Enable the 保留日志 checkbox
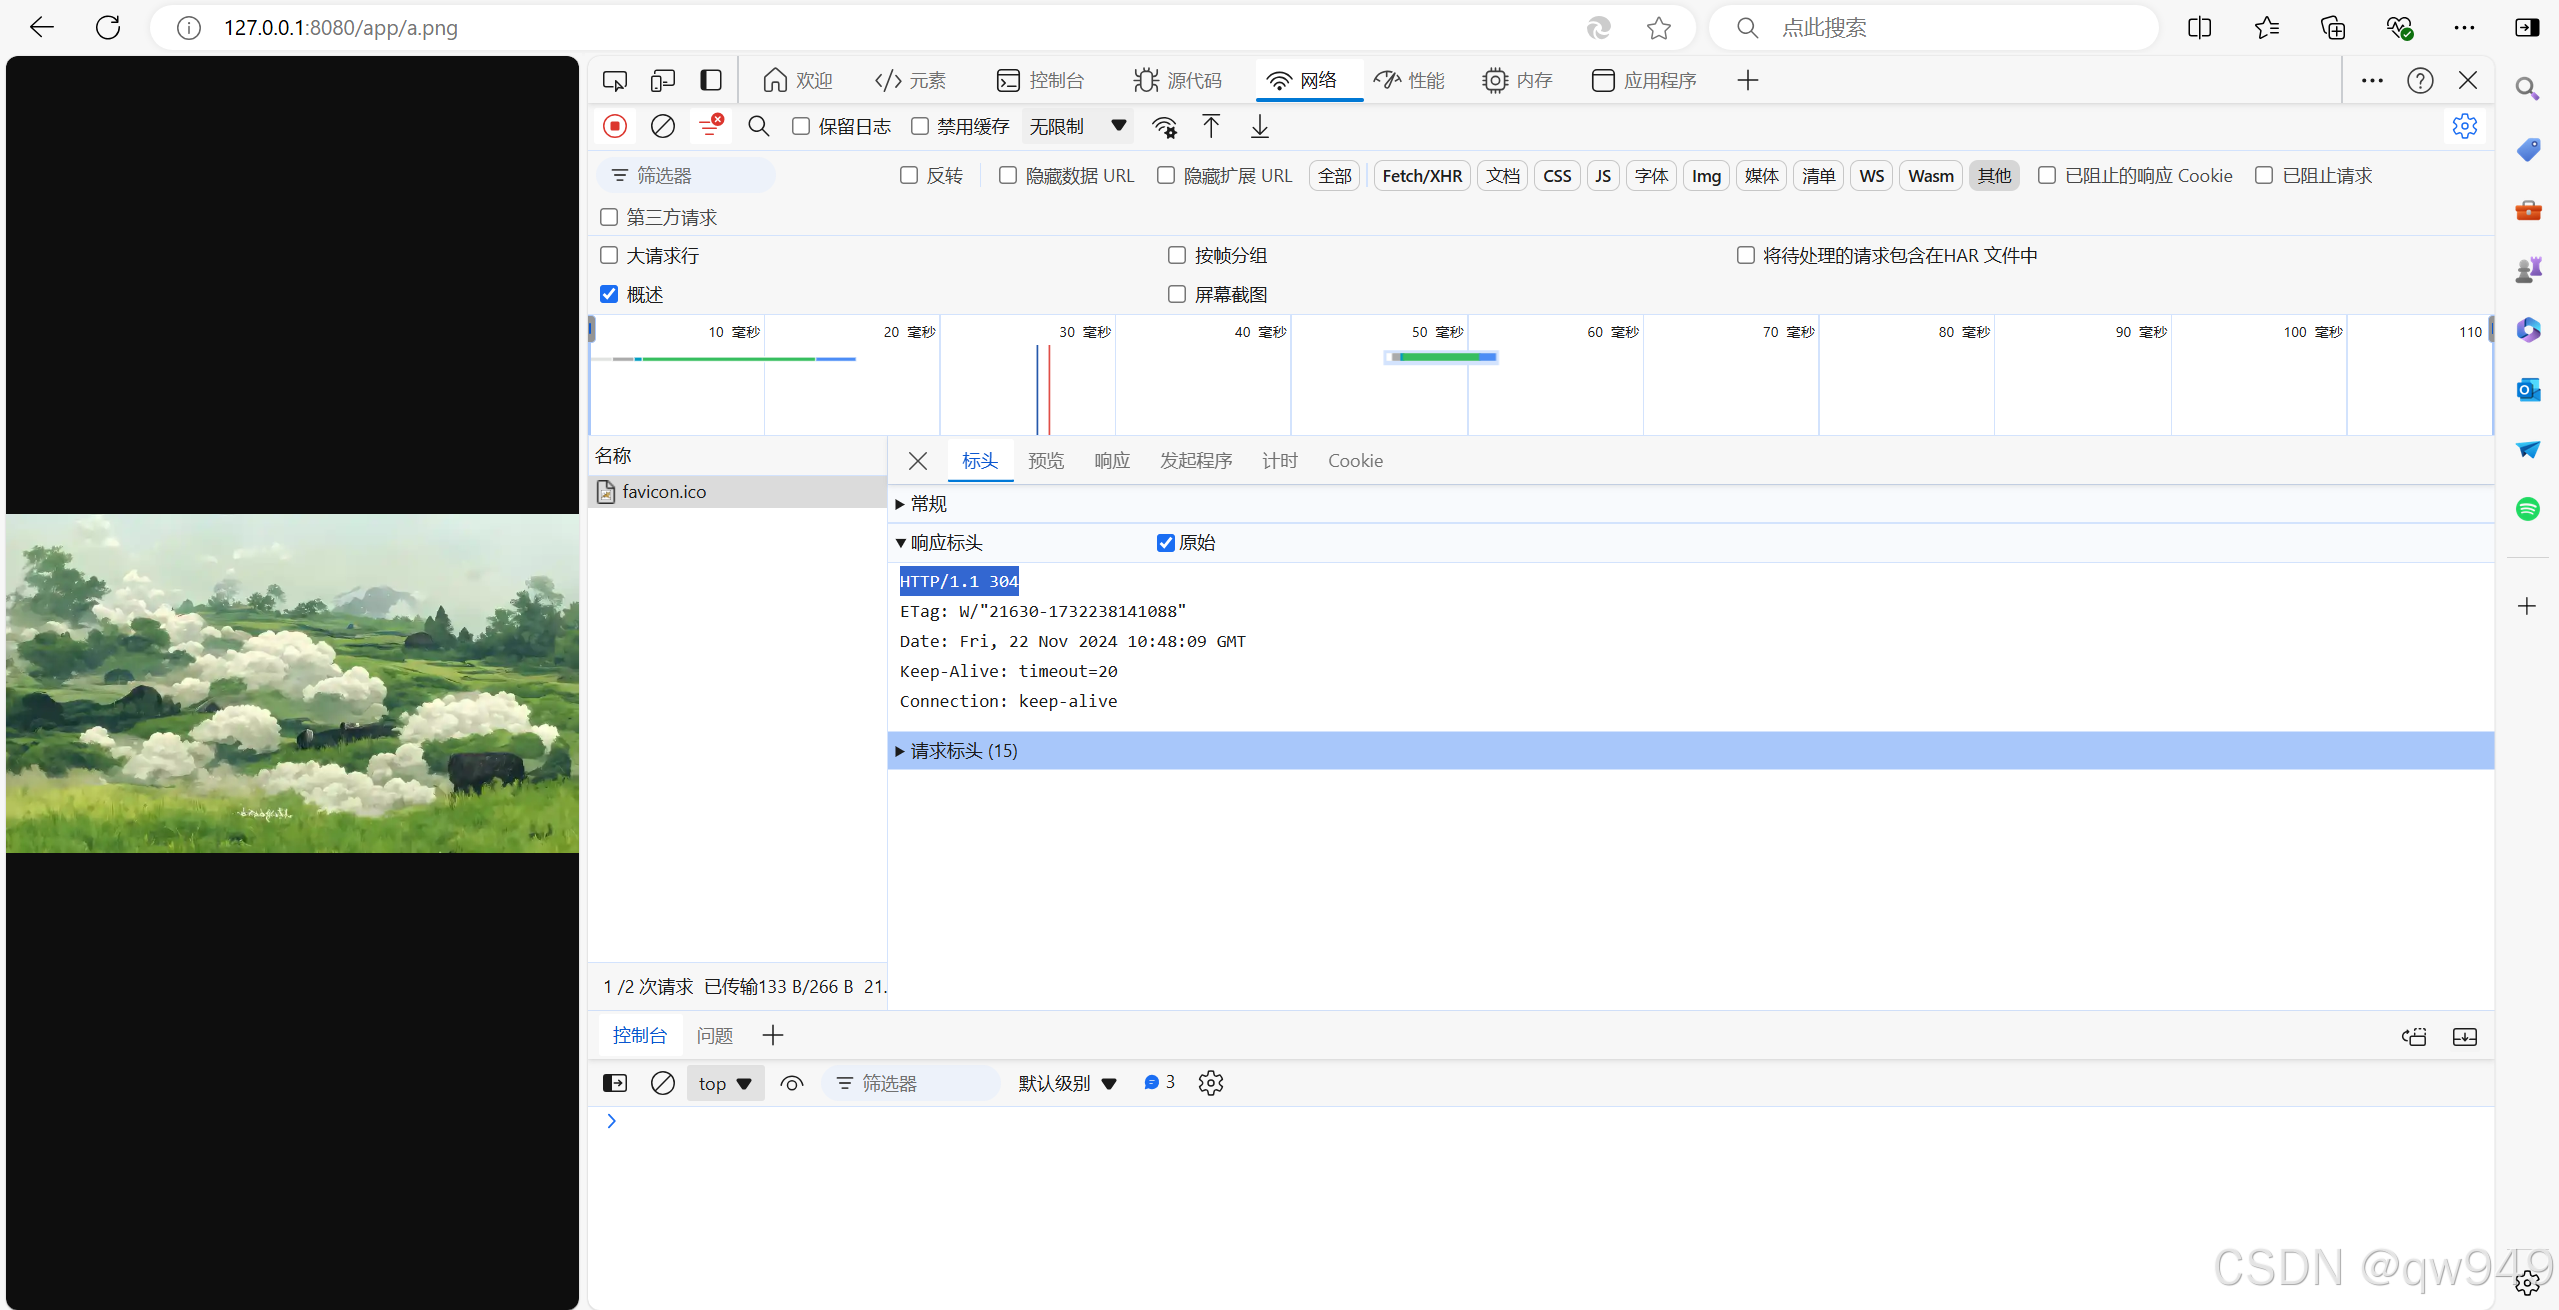Image resolution: width=2559 pixels, height=1310 pixels. pos(801,126)
